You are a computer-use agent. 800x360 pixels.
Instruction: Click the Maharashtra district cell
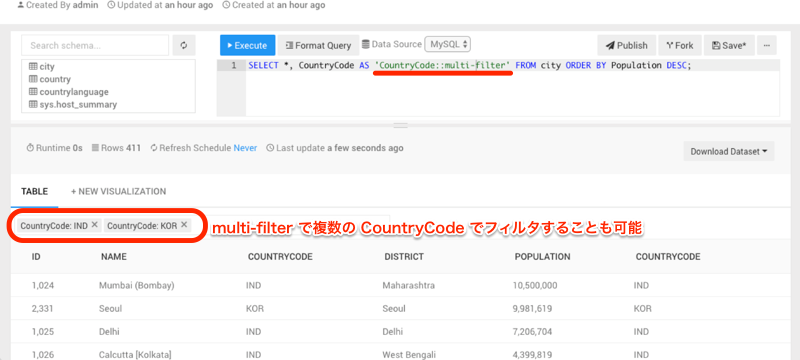(409, 286)
